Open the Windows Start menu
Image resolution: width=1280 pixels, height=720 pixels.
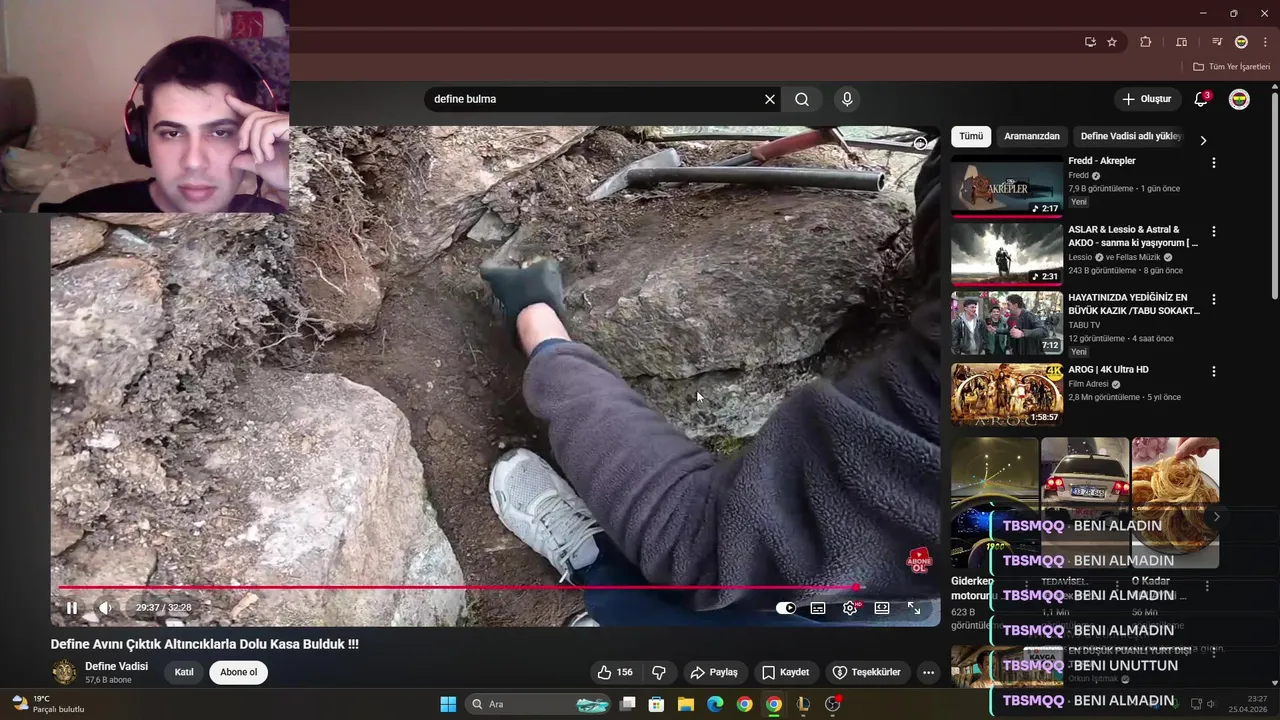pos(448,704)
